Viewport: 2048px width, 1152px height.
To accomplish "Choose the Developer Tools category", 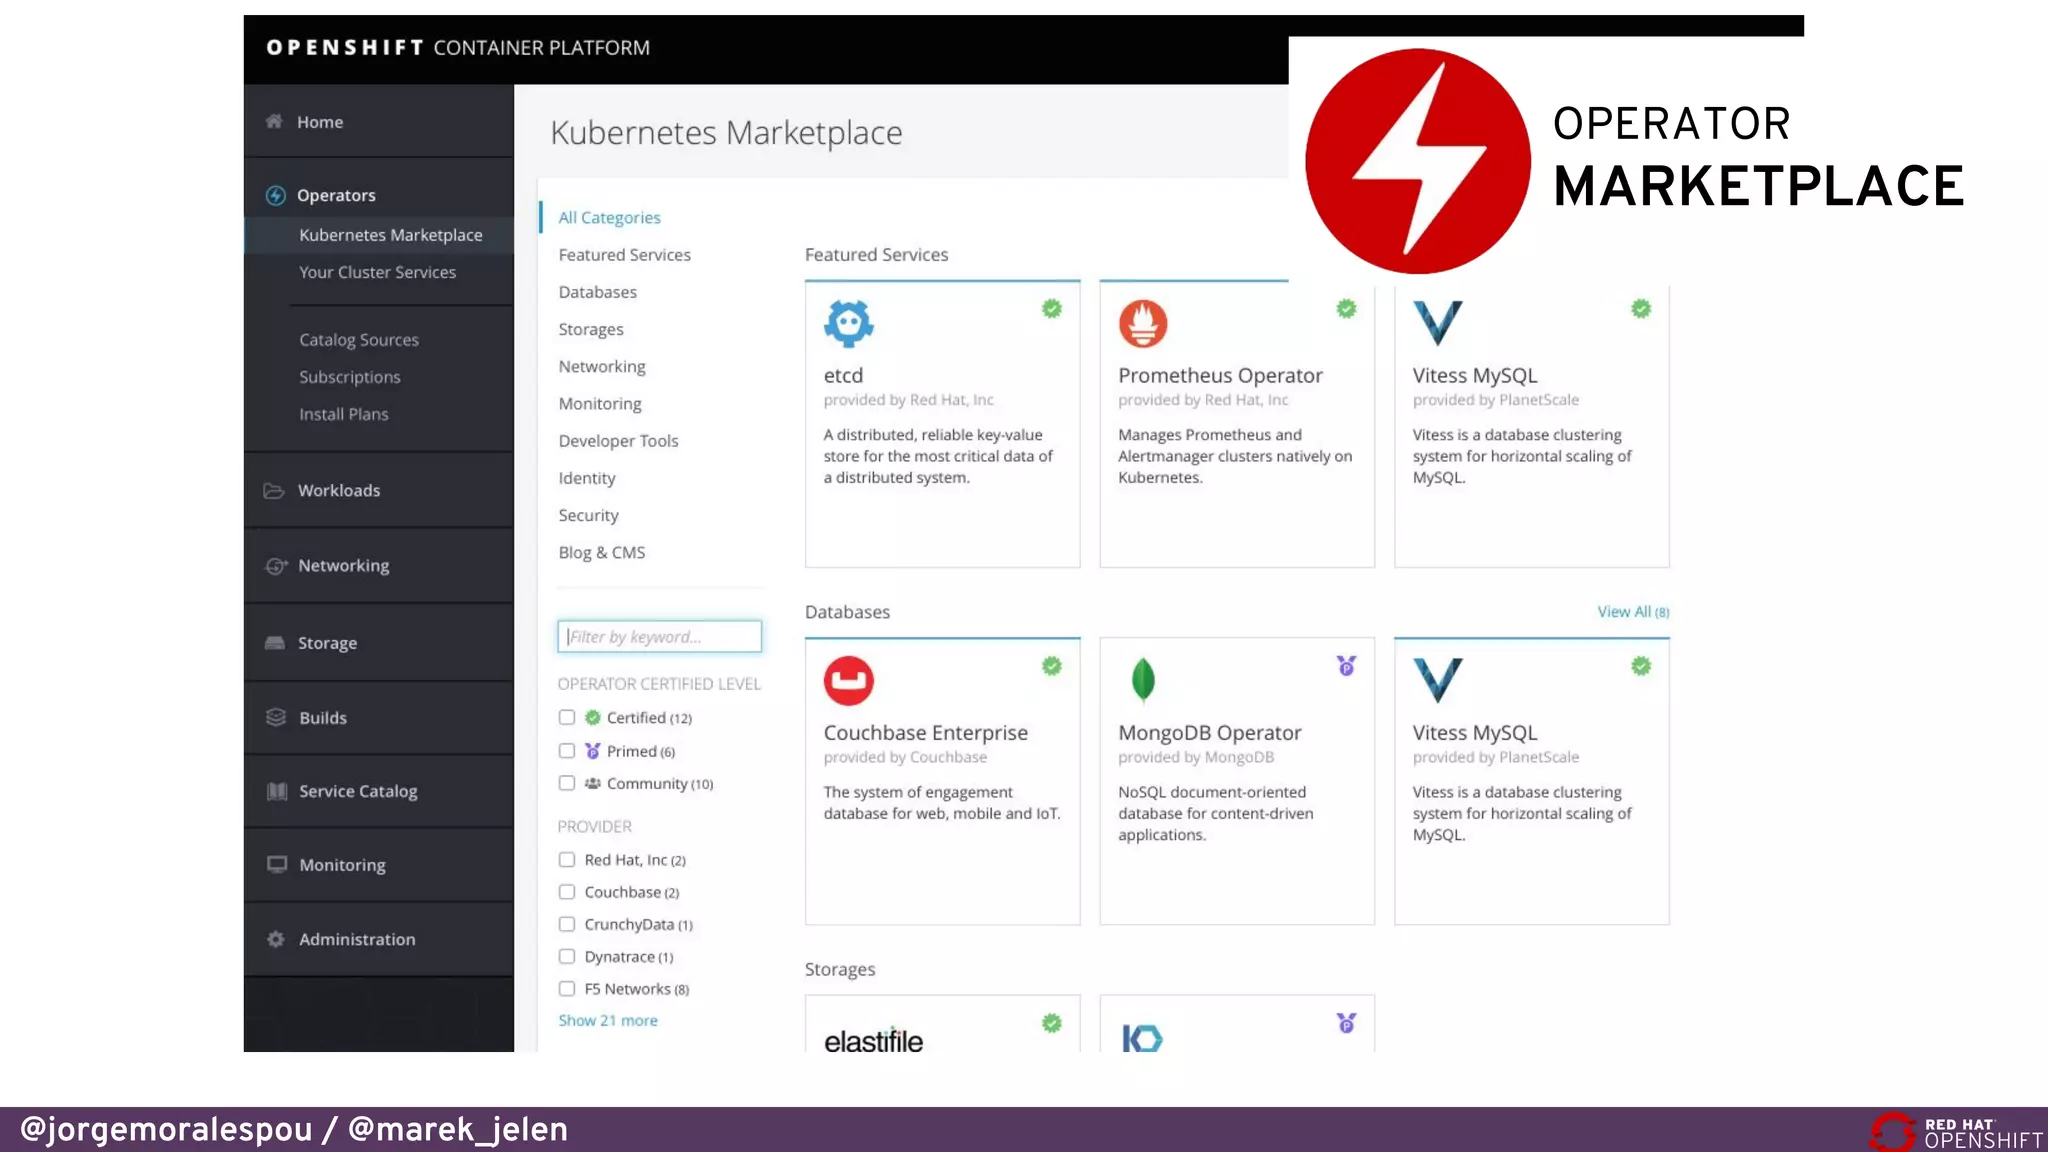I will pyautogui.click(x=618, y=441).
